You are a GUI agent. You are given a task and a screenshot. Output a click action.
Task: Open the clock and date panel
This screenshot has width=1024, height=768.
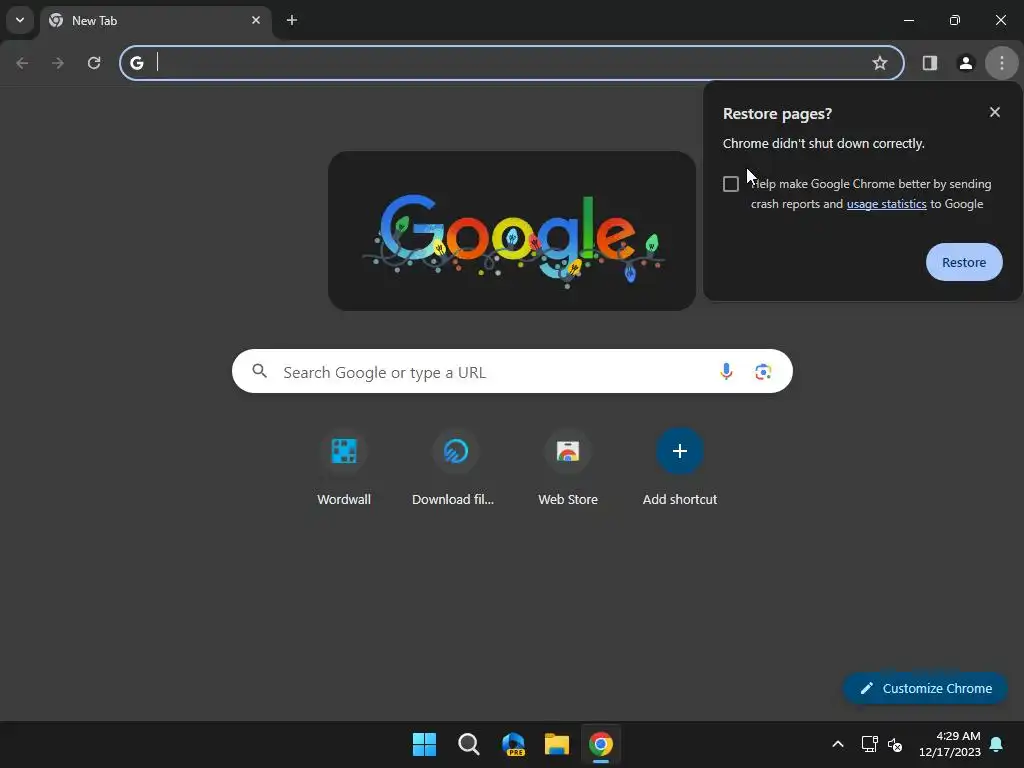[950, 744]
